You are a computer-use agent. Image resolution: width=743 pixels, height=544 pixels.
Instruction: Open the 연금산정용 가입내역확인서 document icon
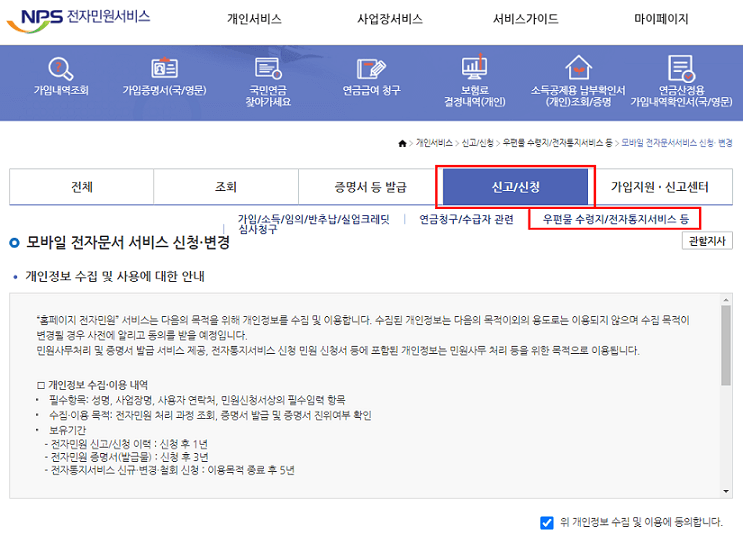[x=681, y=68]
